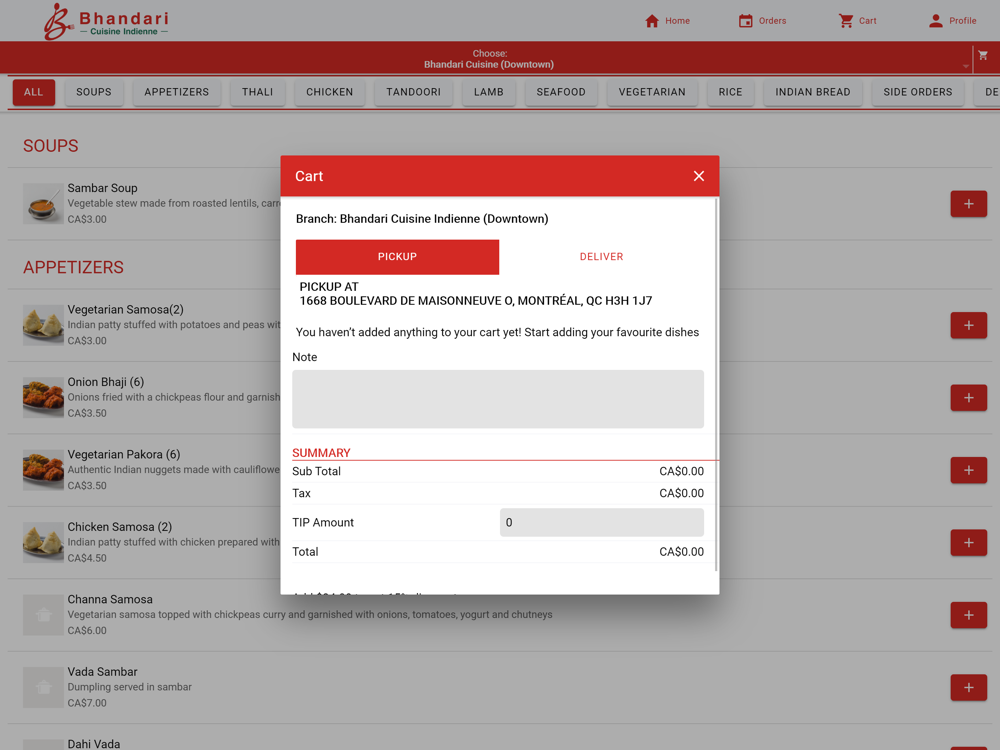The width and height of the screenshot is (1000, 750).
Task: Click the TIP Amount input field
Action: click(x=601, y=522)
